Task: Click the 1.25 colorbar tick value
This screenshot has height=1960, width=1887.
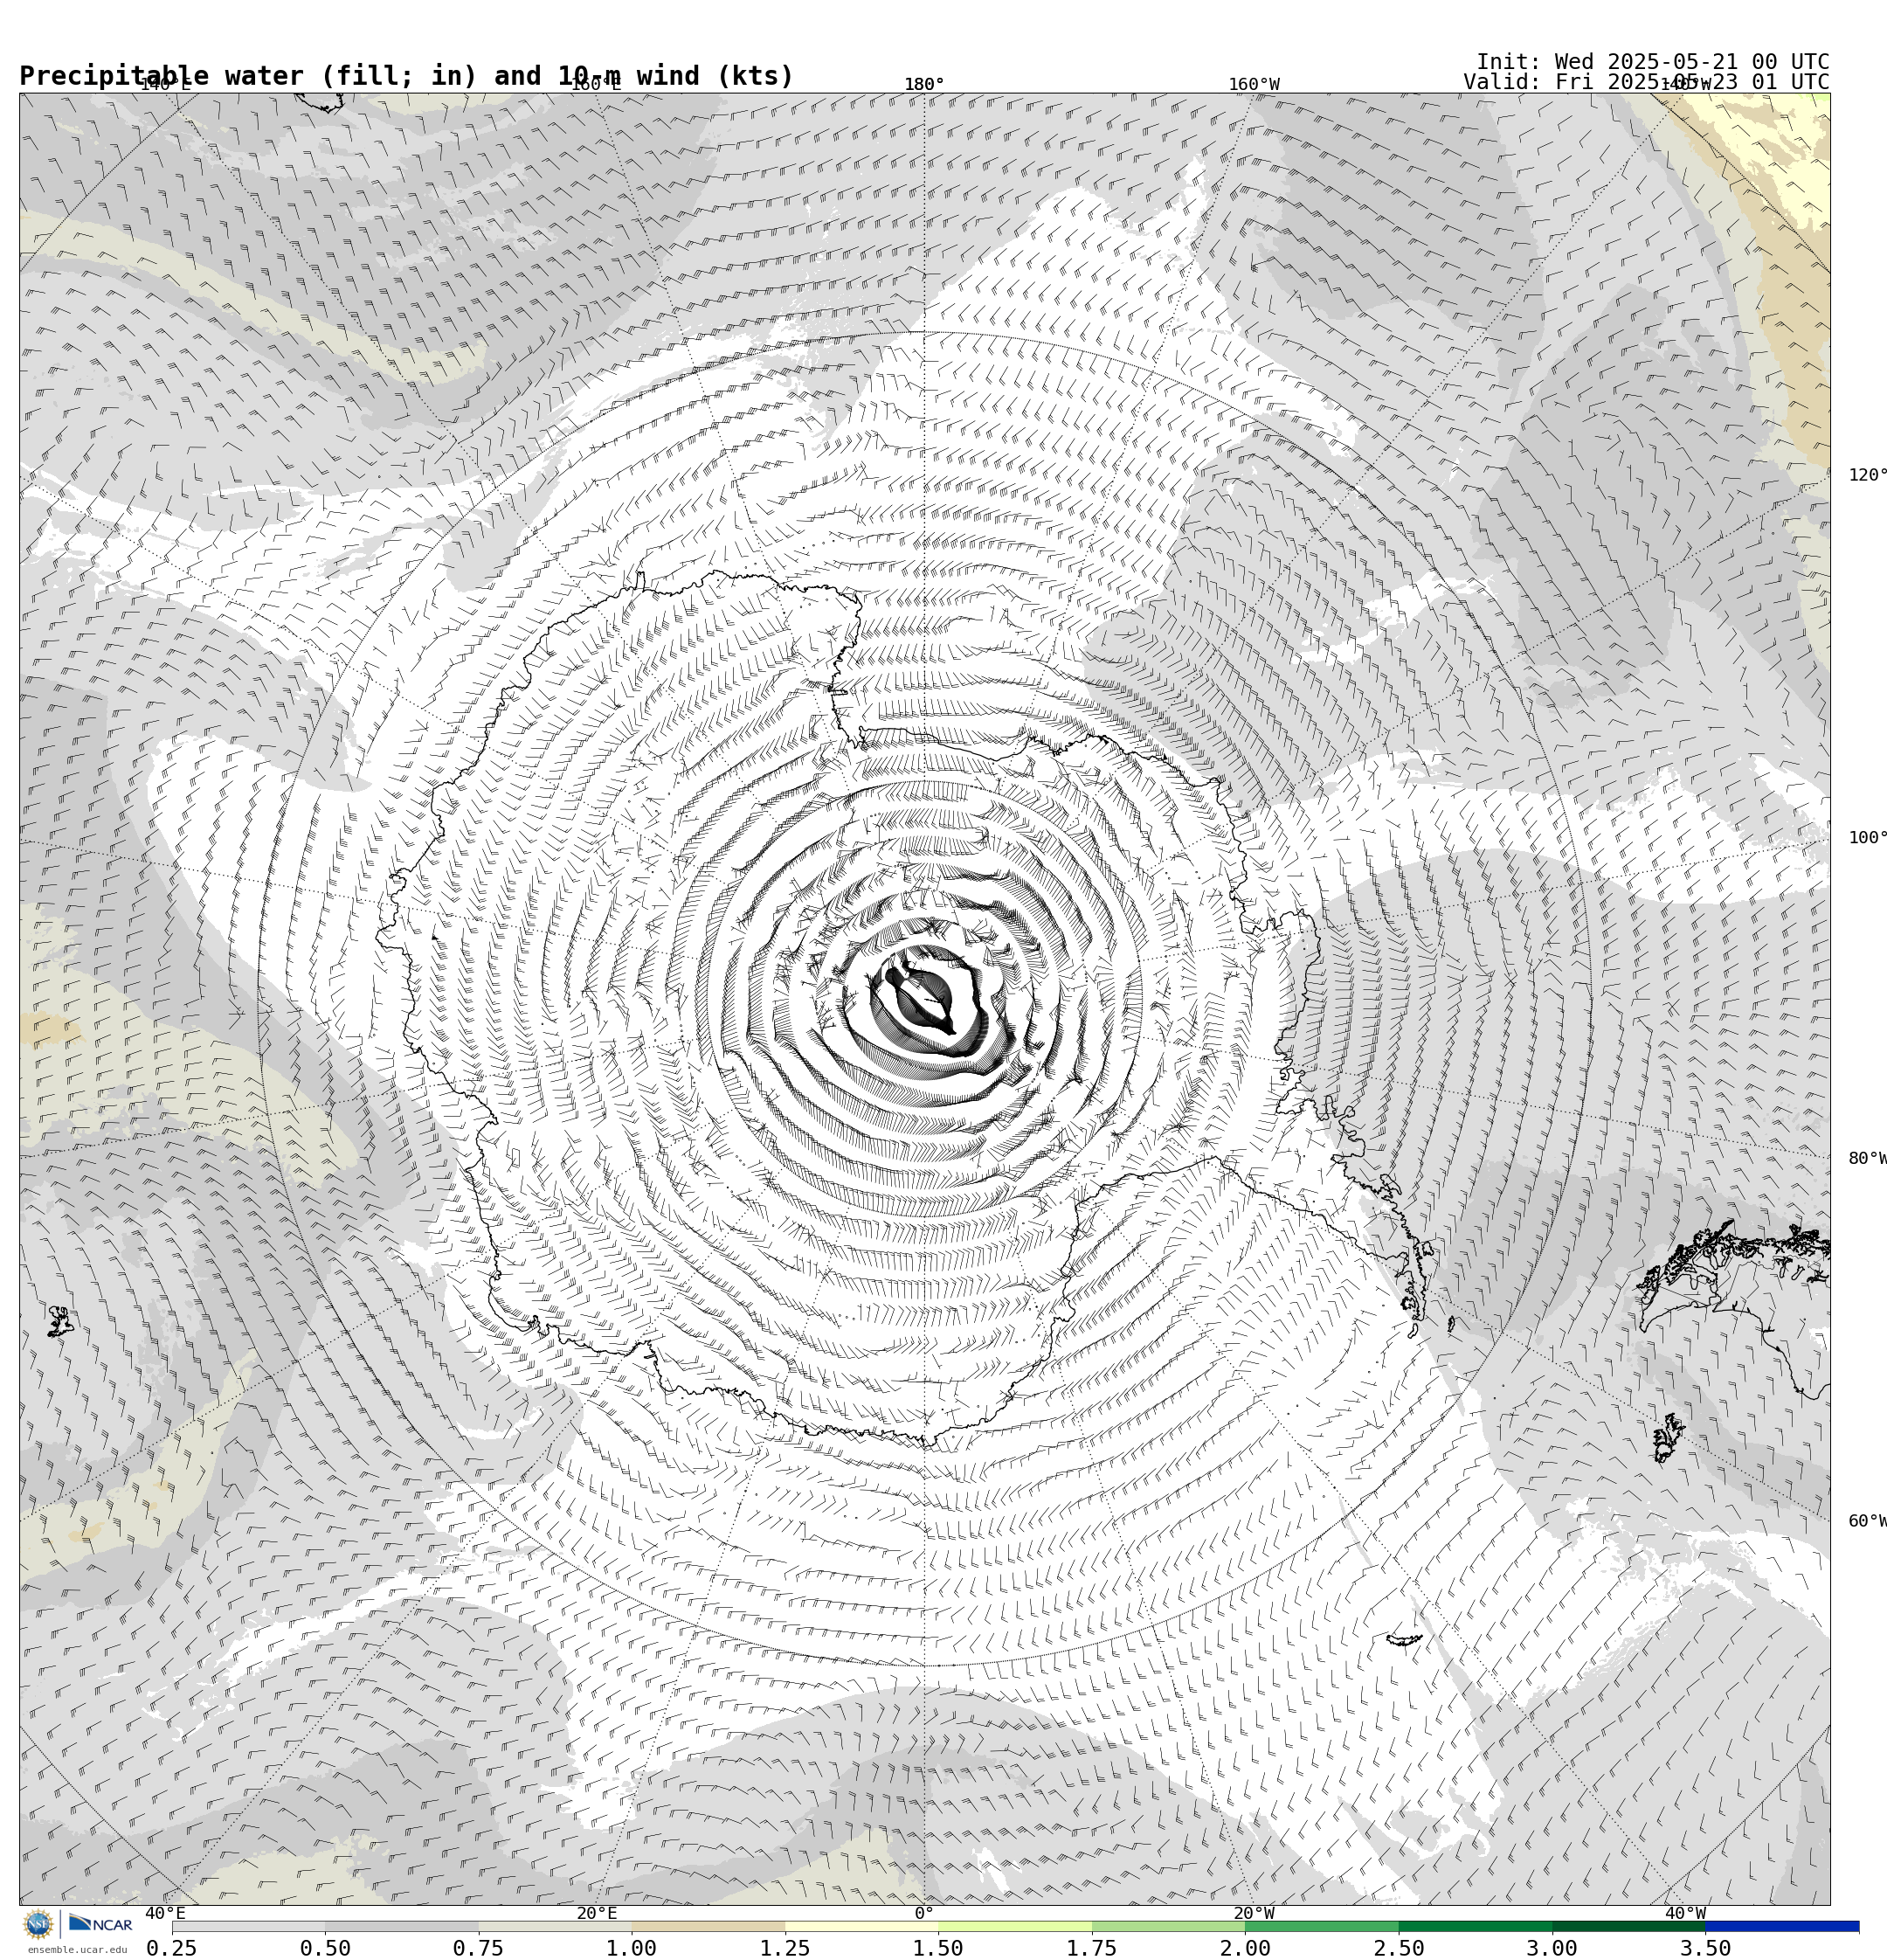Action: 785,1948
